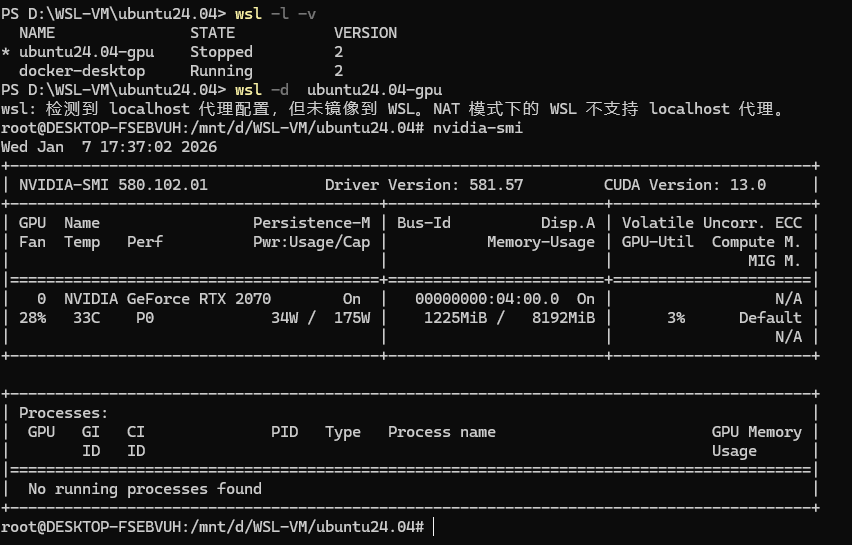Click the 'Process name' column header

[441, 432]
